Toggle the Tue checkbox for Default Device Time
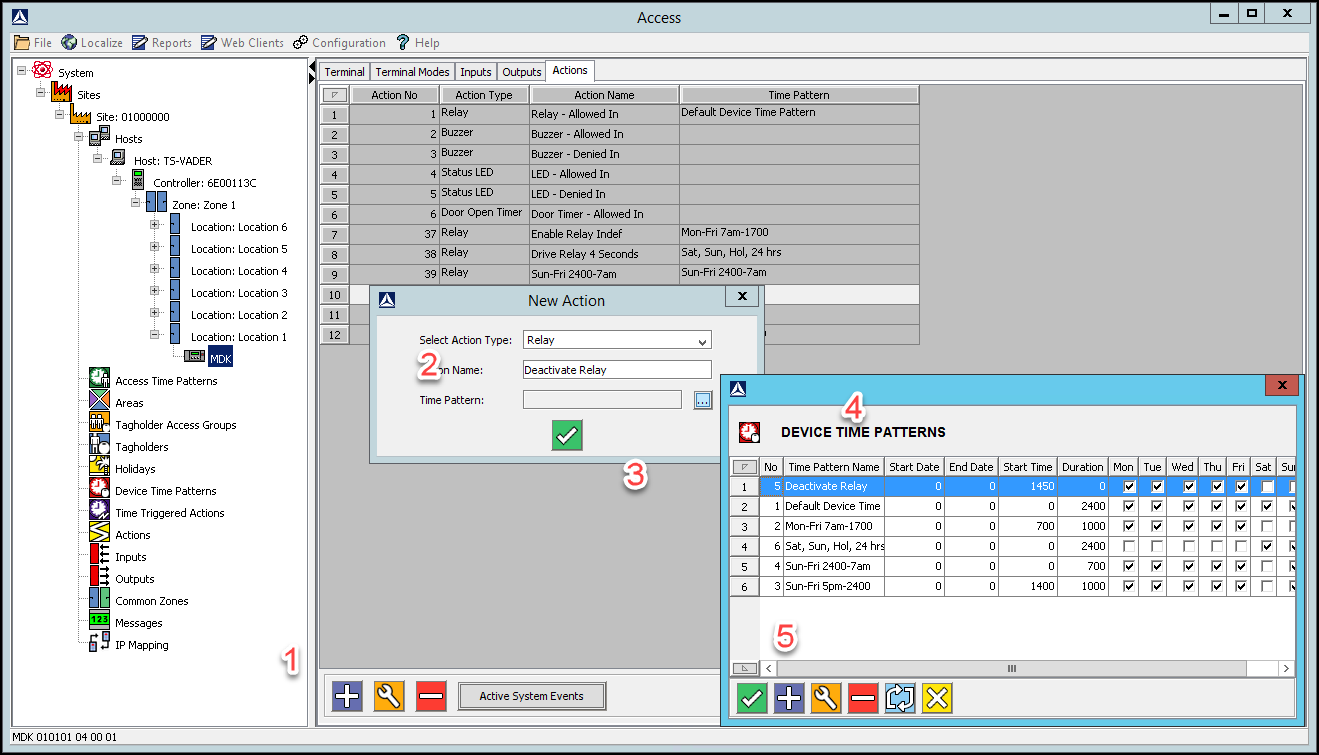This screenshot has width=1319, height=755. (1158, 507)
